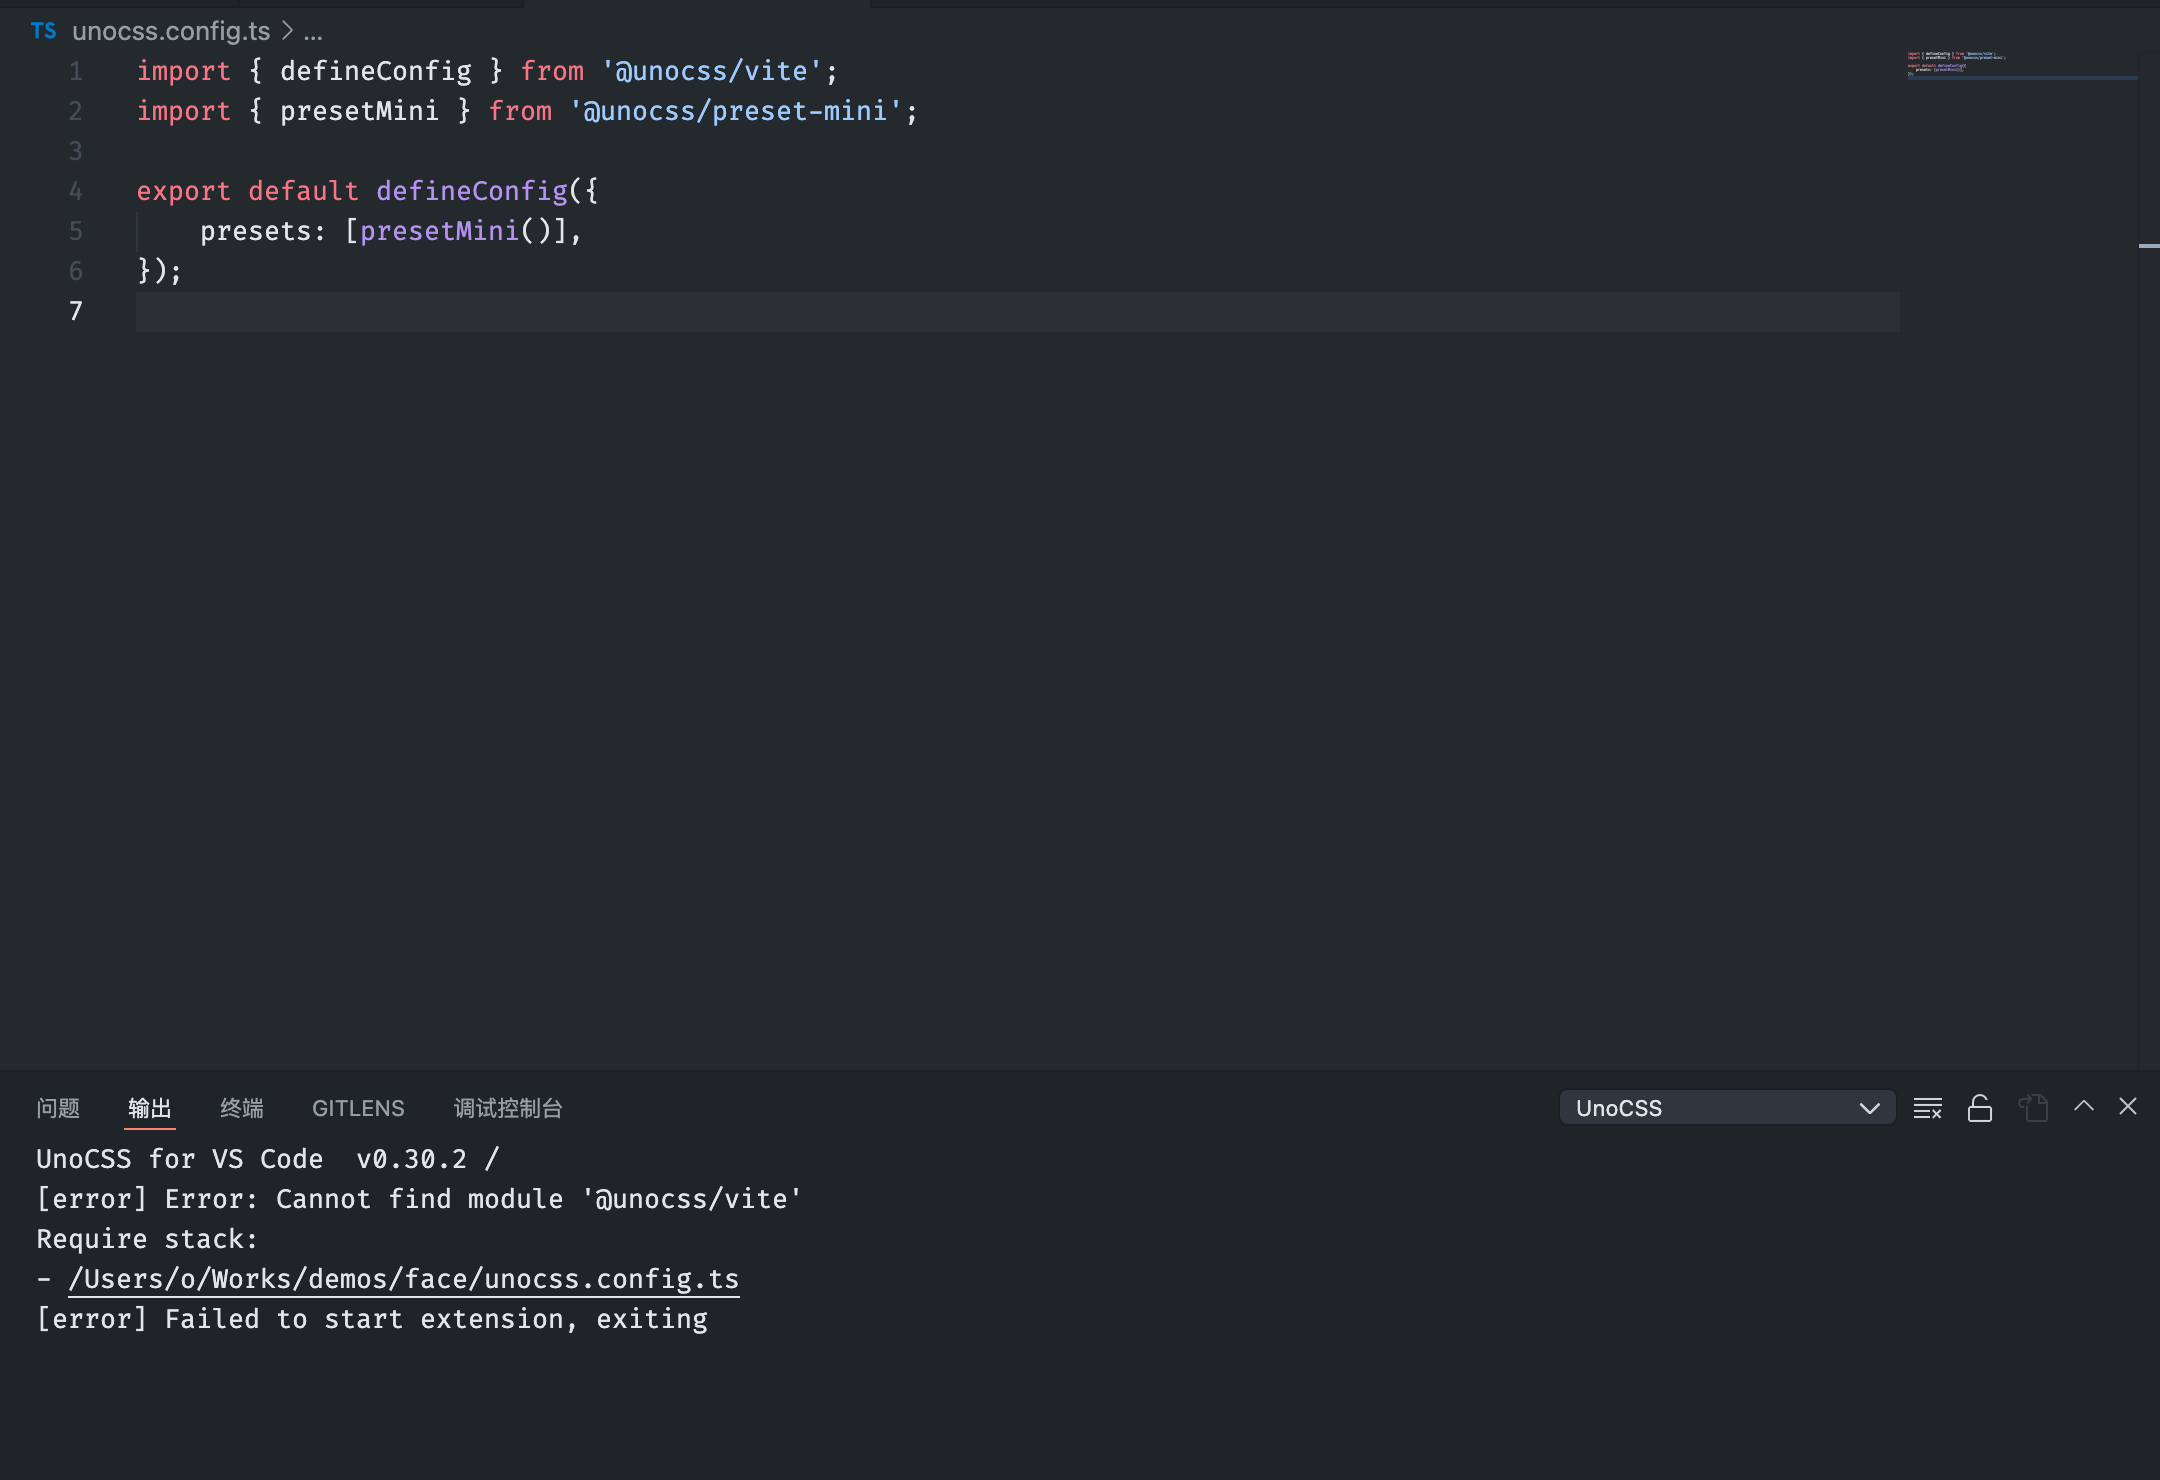Close the bottom panel

[x=2127, y=1106]
